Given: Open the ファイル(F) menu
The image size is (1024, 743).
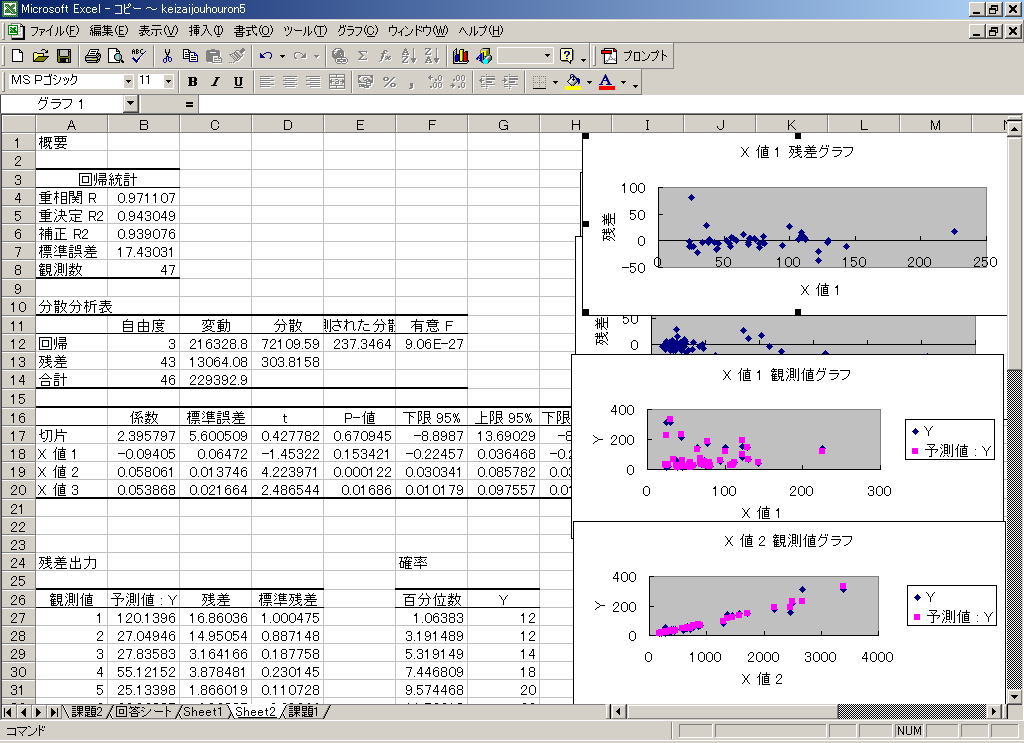Looking at the screenshot, I should point(54,31).
